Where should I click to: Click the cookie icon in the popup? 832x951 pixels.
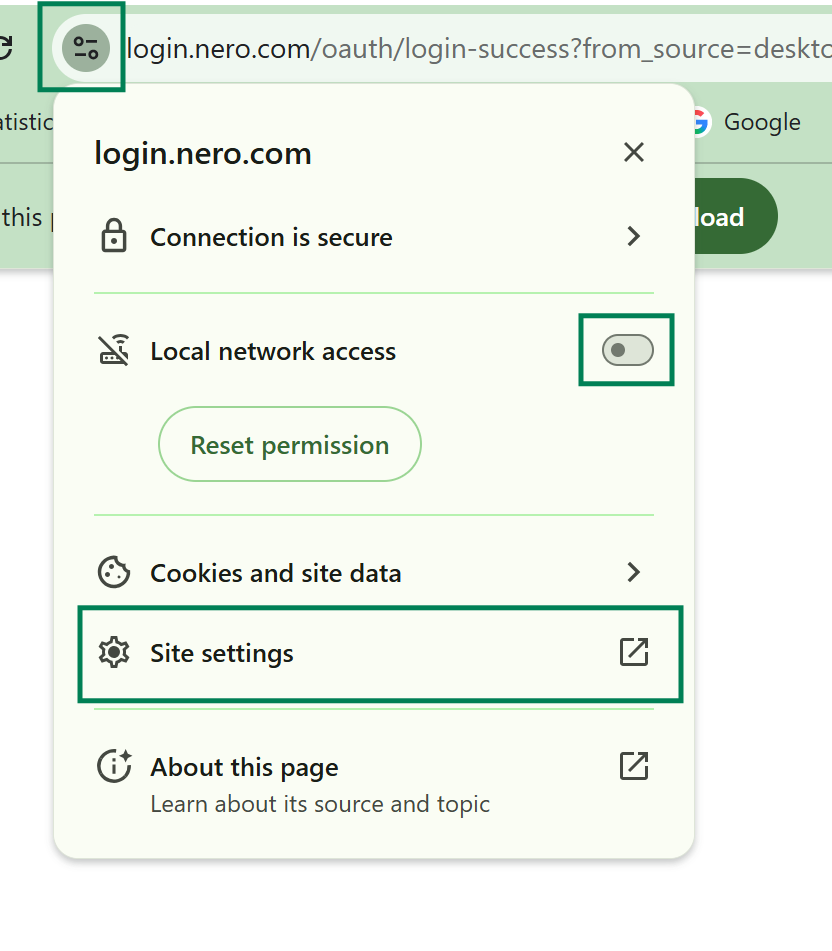coord(114,573)
